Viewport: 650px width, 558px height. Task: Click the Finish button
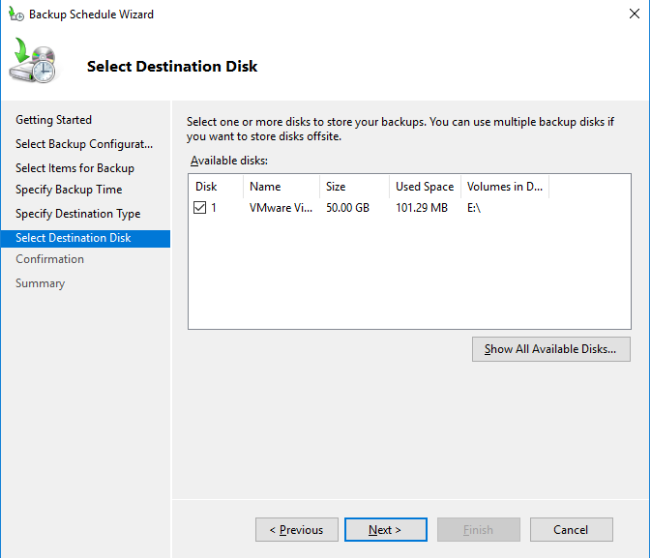pyautogui.click(x=478, y=529)
